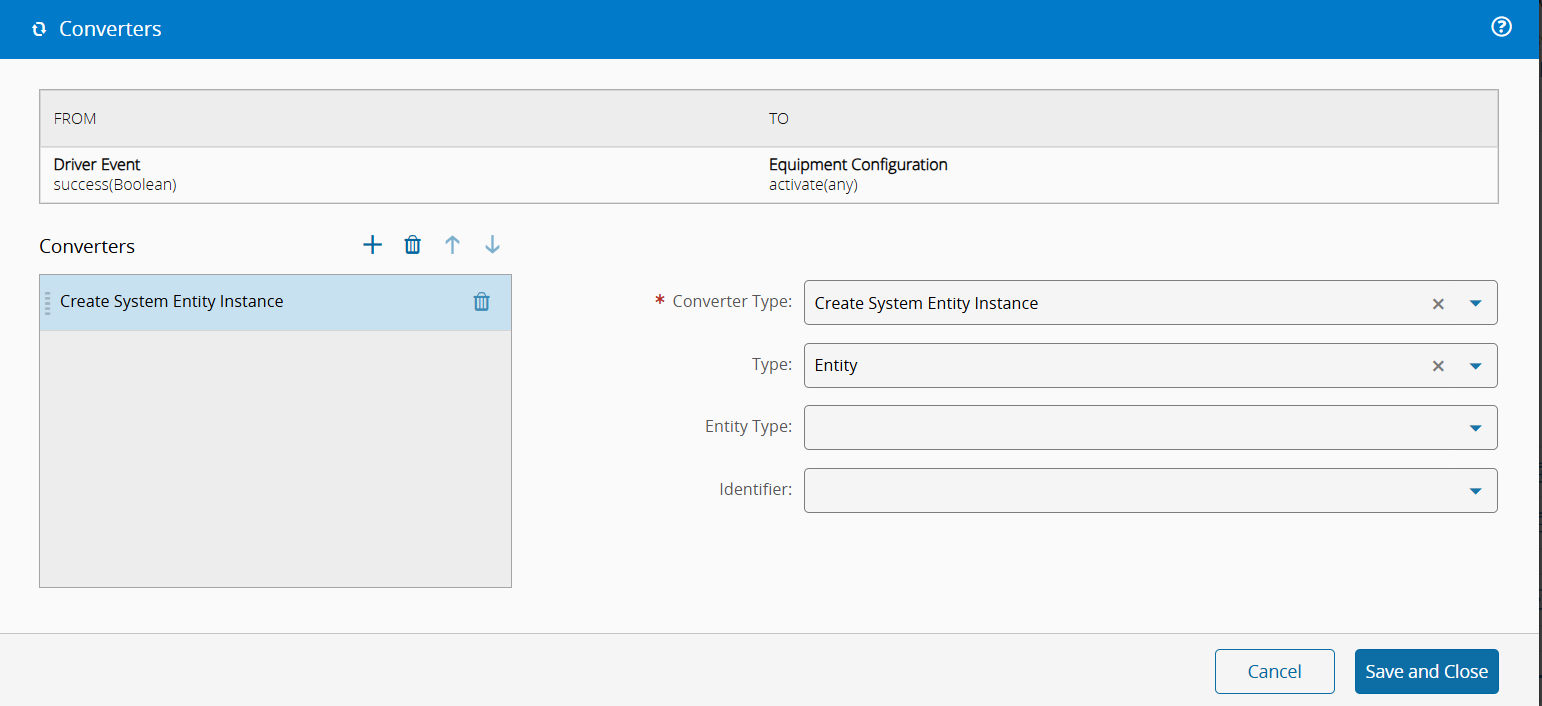Screen dimensions: 1542x706
Task: Select the Equipment Configuration cell
Action: click(x=858, y=174)
